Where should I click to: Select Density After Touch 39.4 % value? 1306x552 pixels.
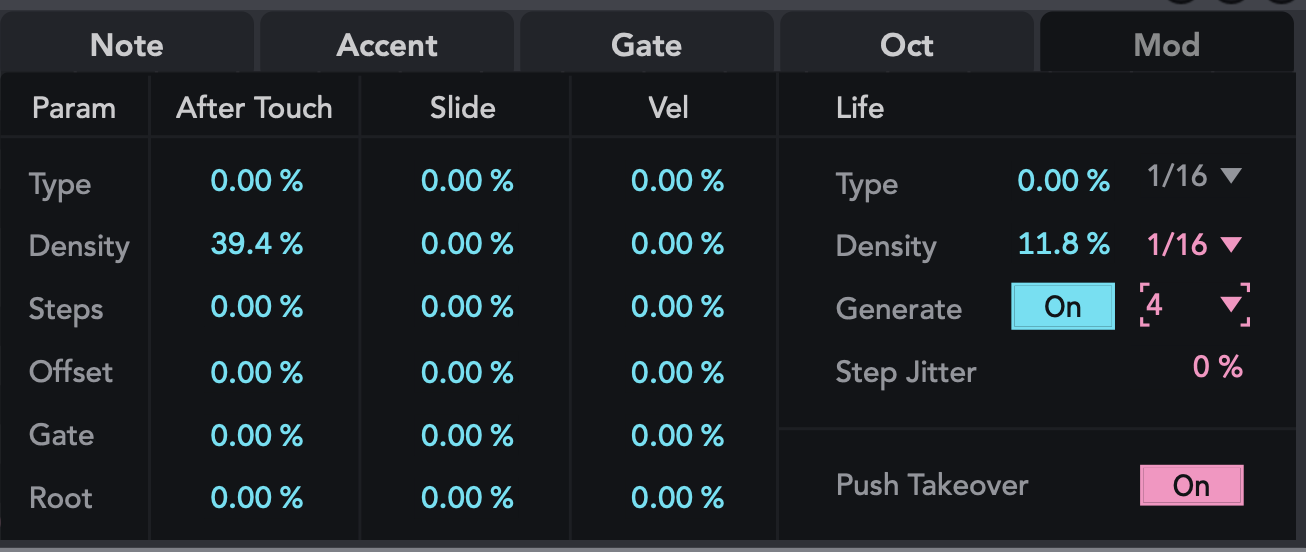257,245
